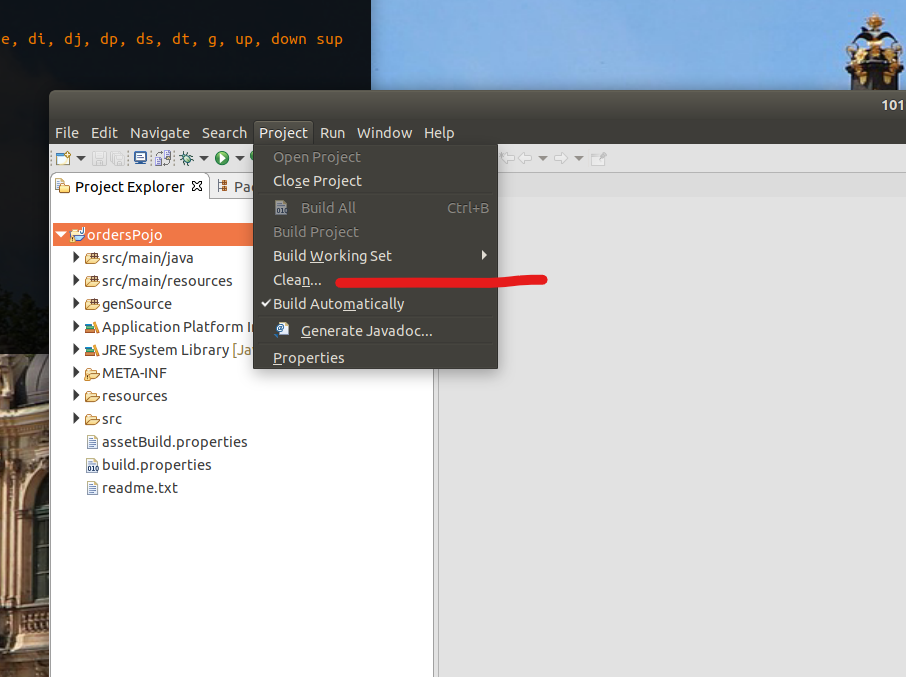Expand the META-INF folder
The image size is (906, 677).
click(76, 373)
